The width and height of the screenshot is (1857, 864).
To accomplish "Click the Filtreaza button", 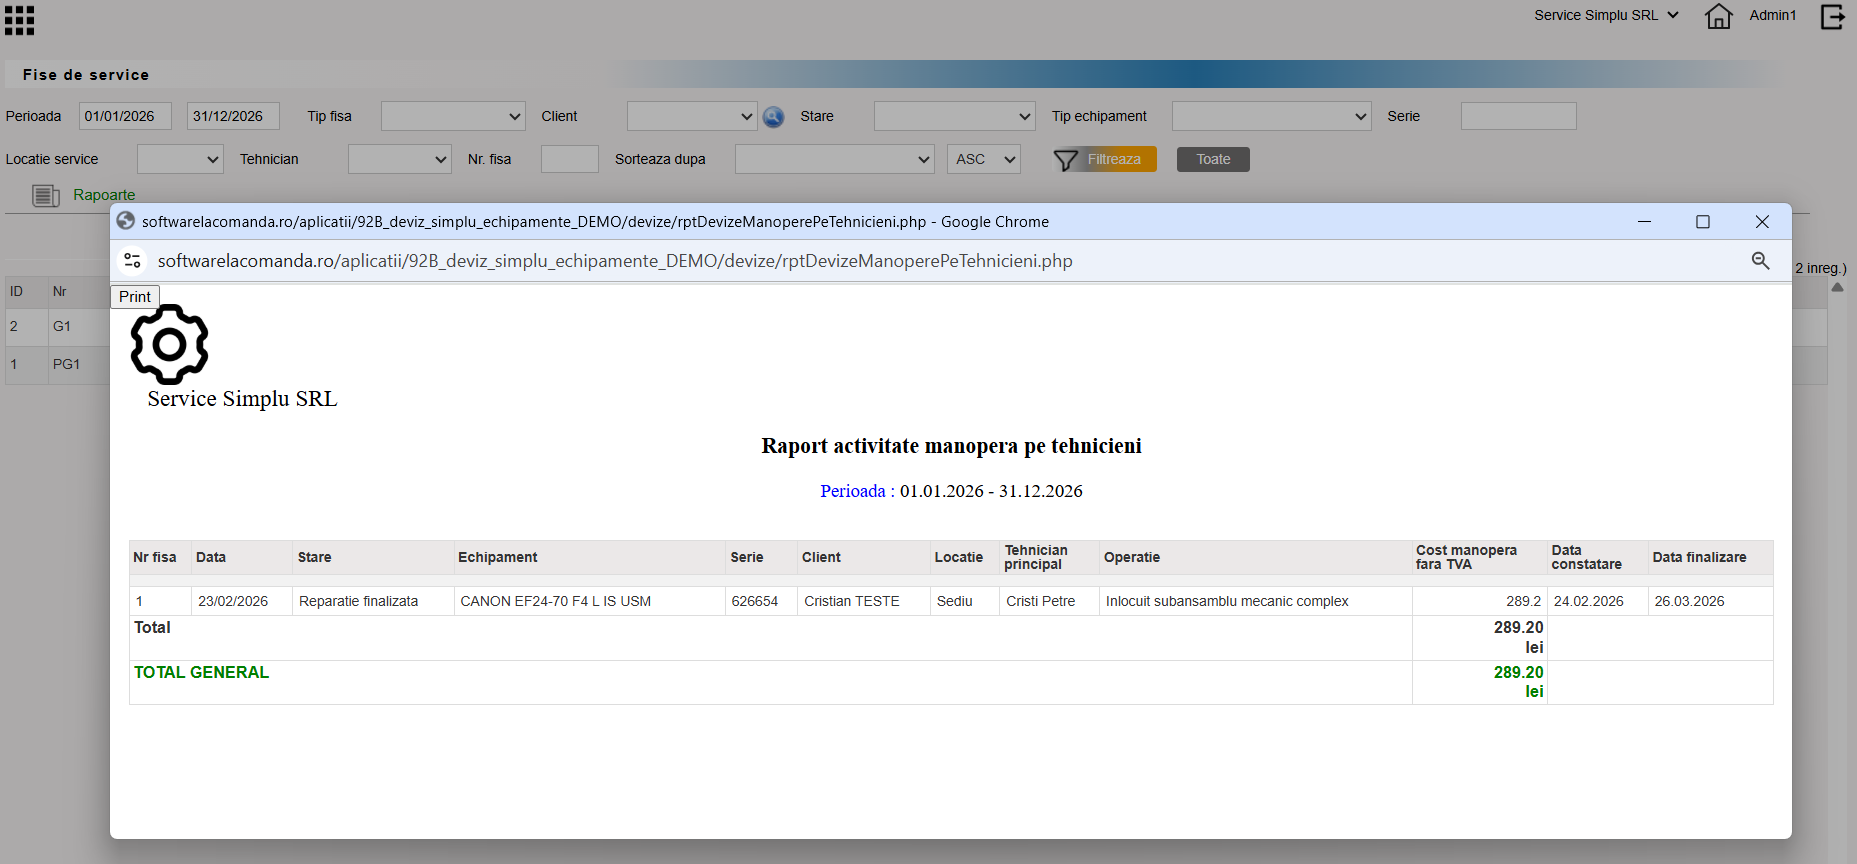I will click(1114, 159).
